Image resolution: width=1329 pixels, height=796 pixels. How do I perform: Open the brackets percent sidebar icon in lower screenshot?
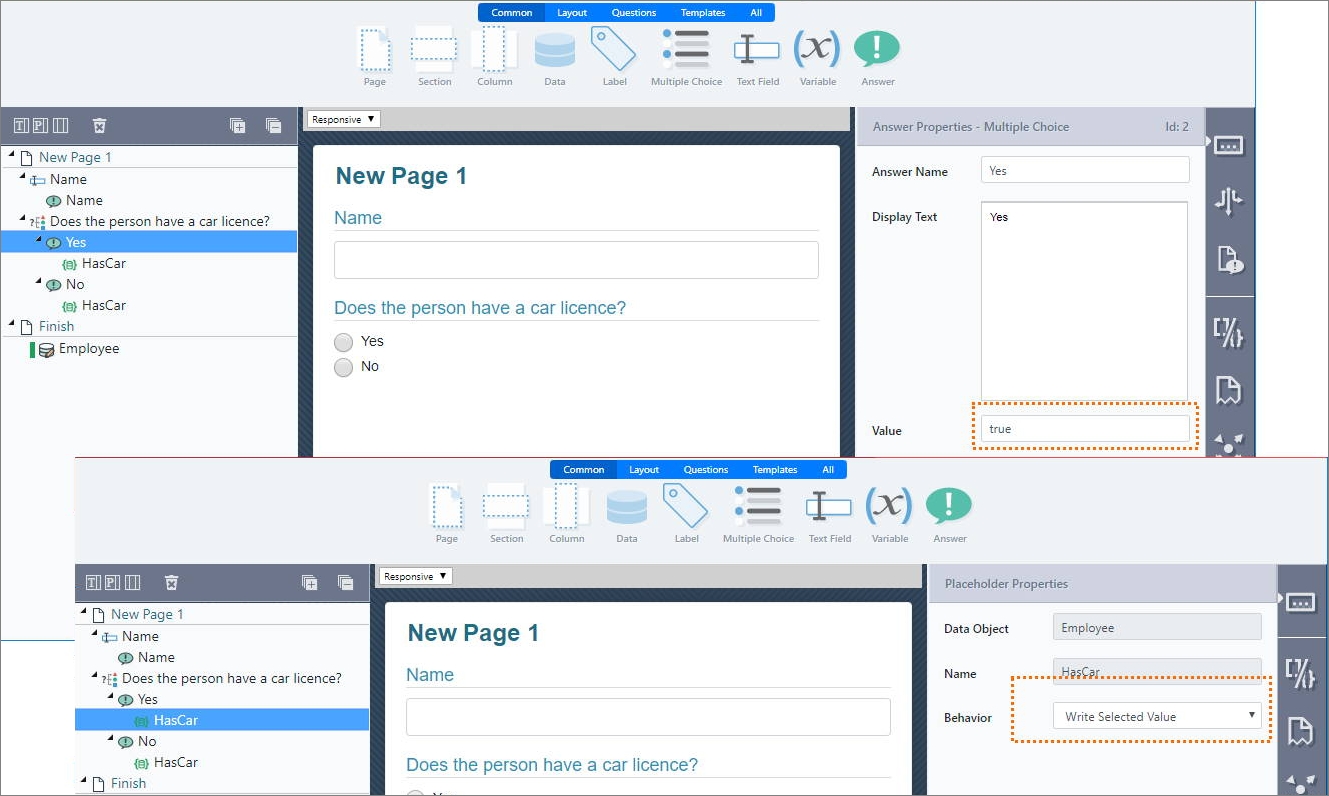(x=1300, y=674)
